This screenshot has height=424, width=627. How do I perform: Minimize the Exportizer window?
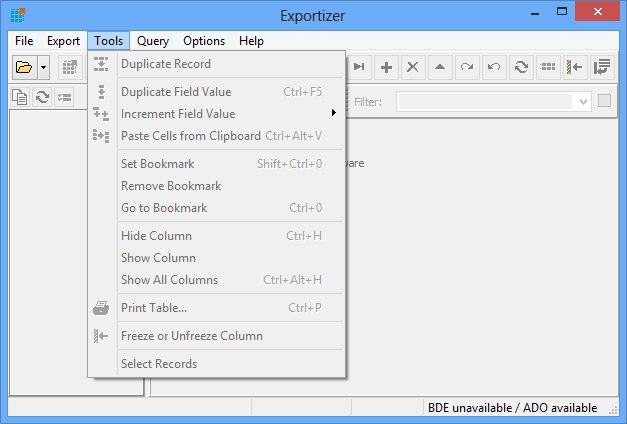pos(535,13)
